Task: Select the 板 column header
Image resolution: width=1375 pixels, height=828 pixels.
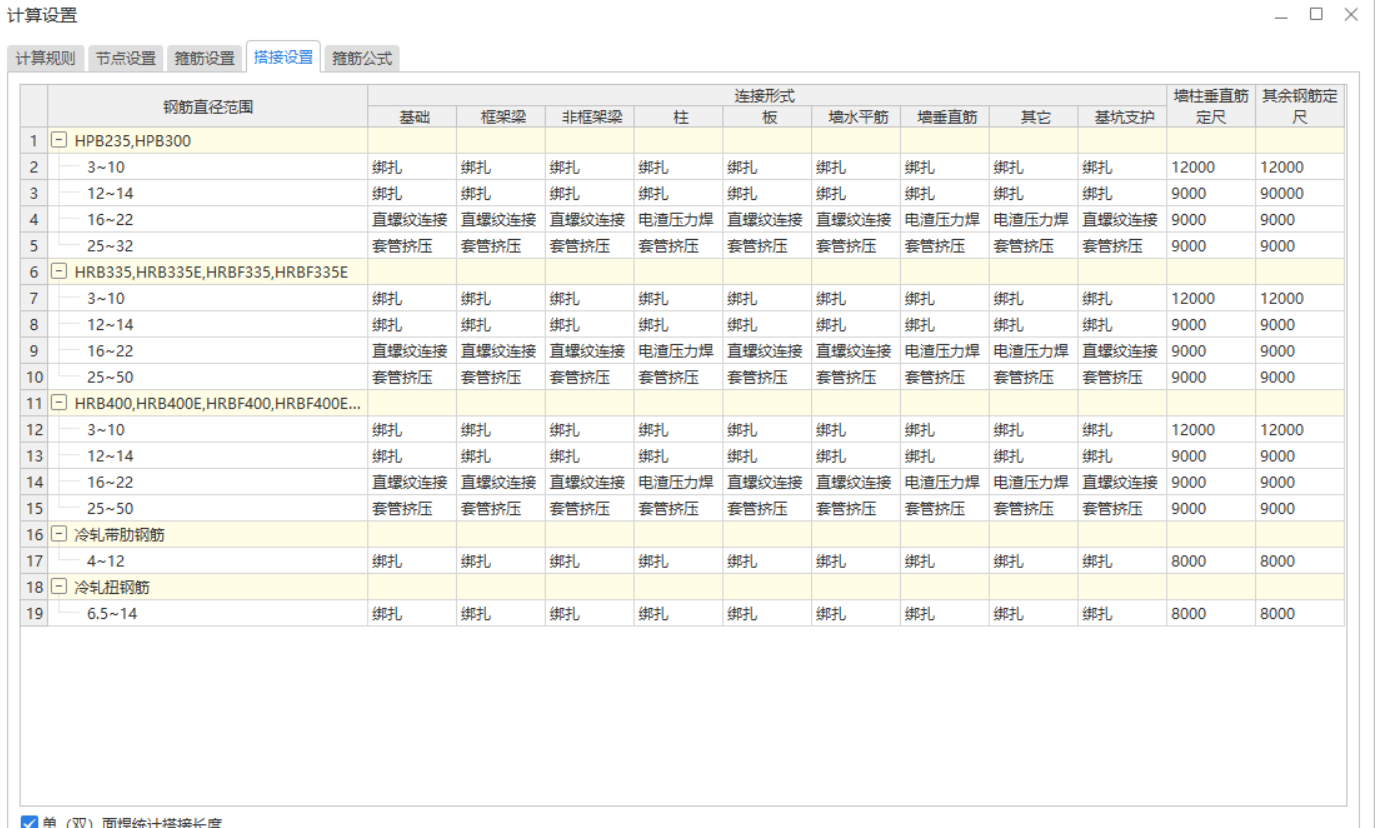Action: tap(767, 117)
